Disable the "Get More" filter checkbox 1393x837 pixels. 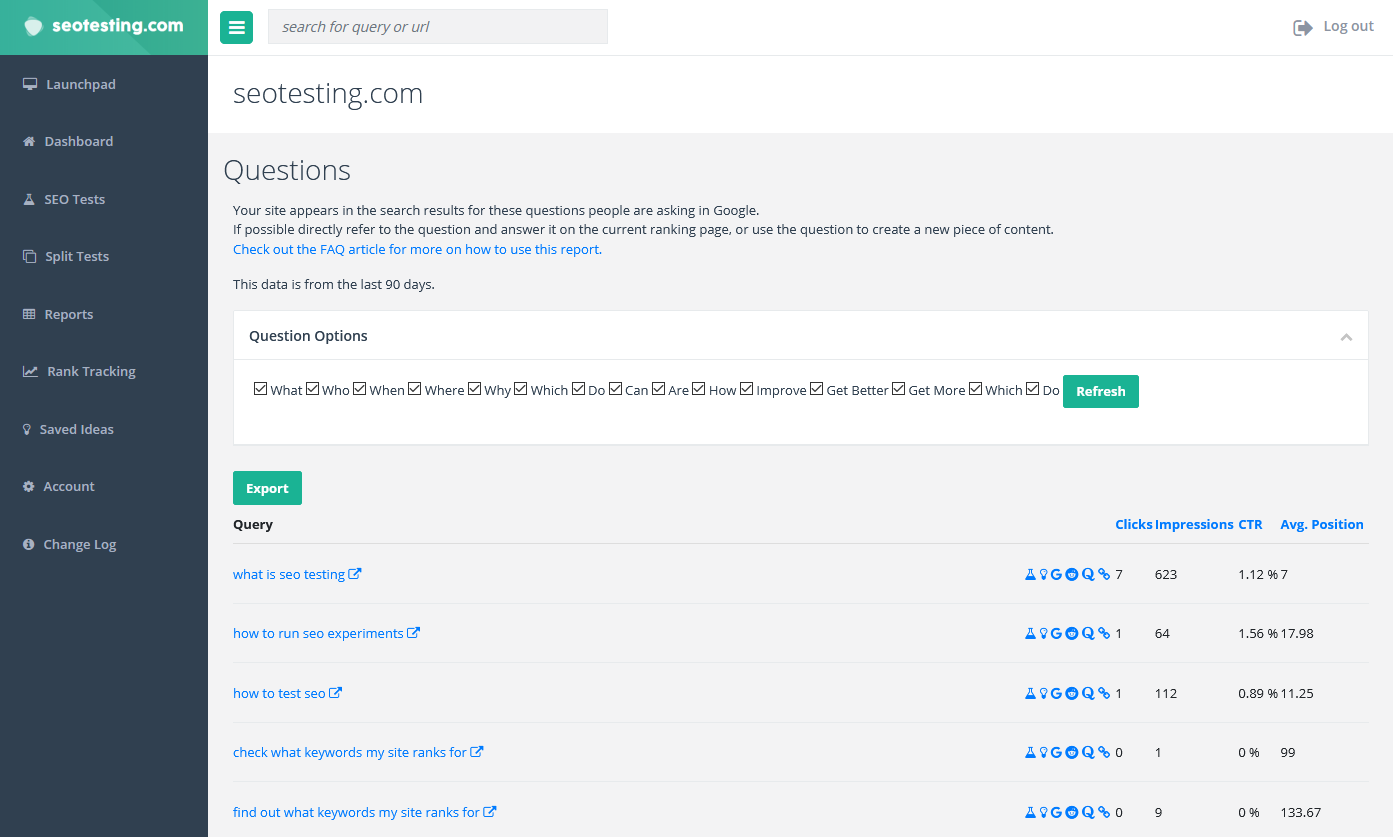[x=898, y=388]
